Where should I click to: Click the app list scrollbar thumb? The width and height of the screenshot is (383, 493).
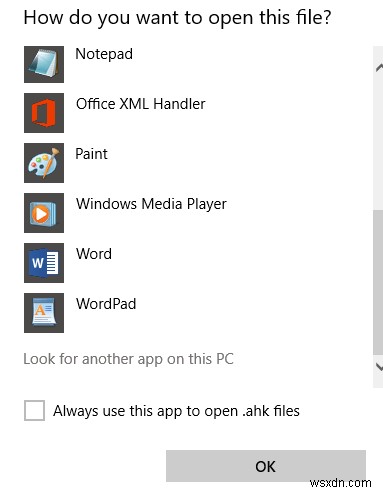(378, 283)
